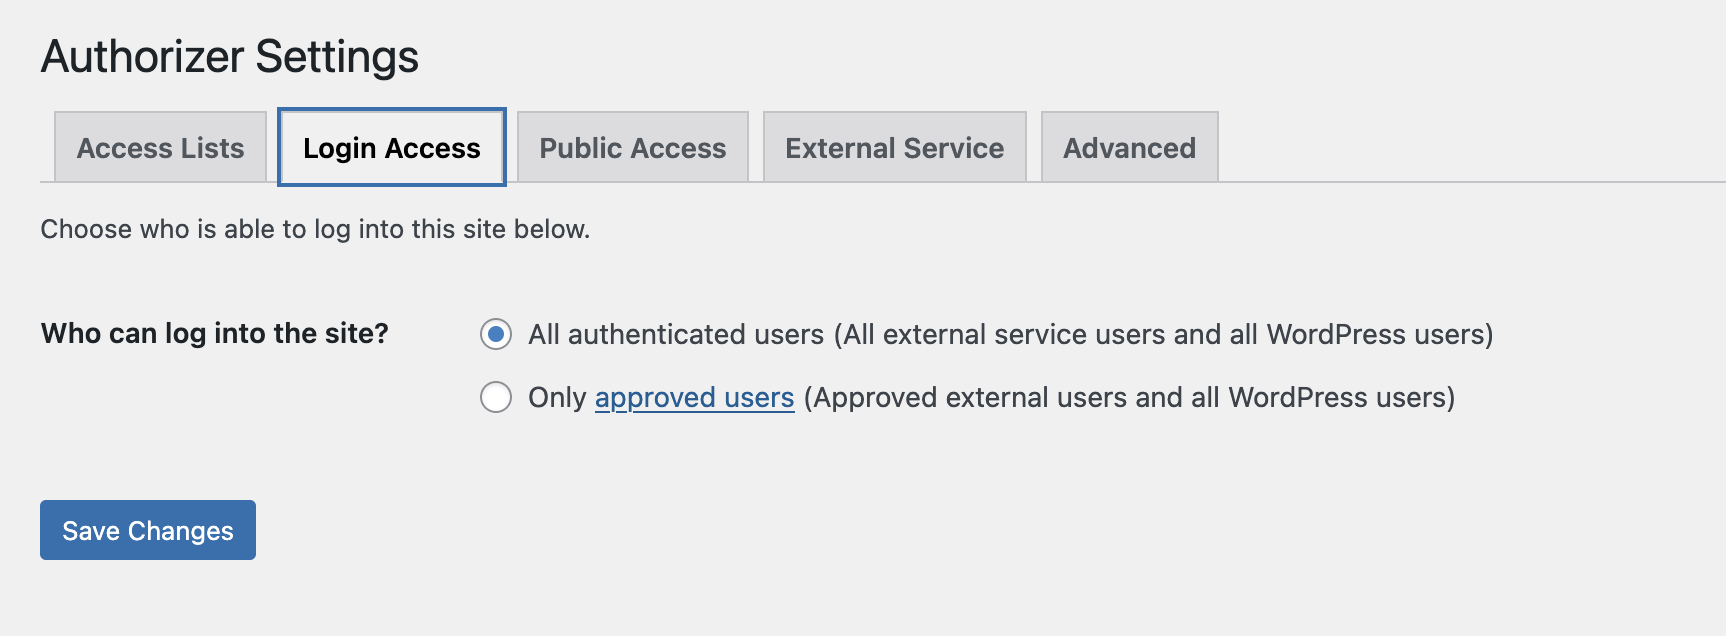Image resolution: width=1726 pixels, height=636 pixels.
Task: Click the word "Settings" in the page heading
Action: [x=337, y=57]
